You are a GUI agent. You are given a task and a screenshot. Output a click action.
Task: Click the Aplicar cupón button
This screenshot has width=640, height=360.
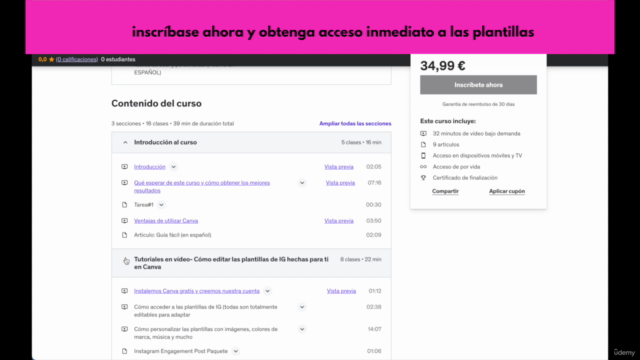[507, 191]
